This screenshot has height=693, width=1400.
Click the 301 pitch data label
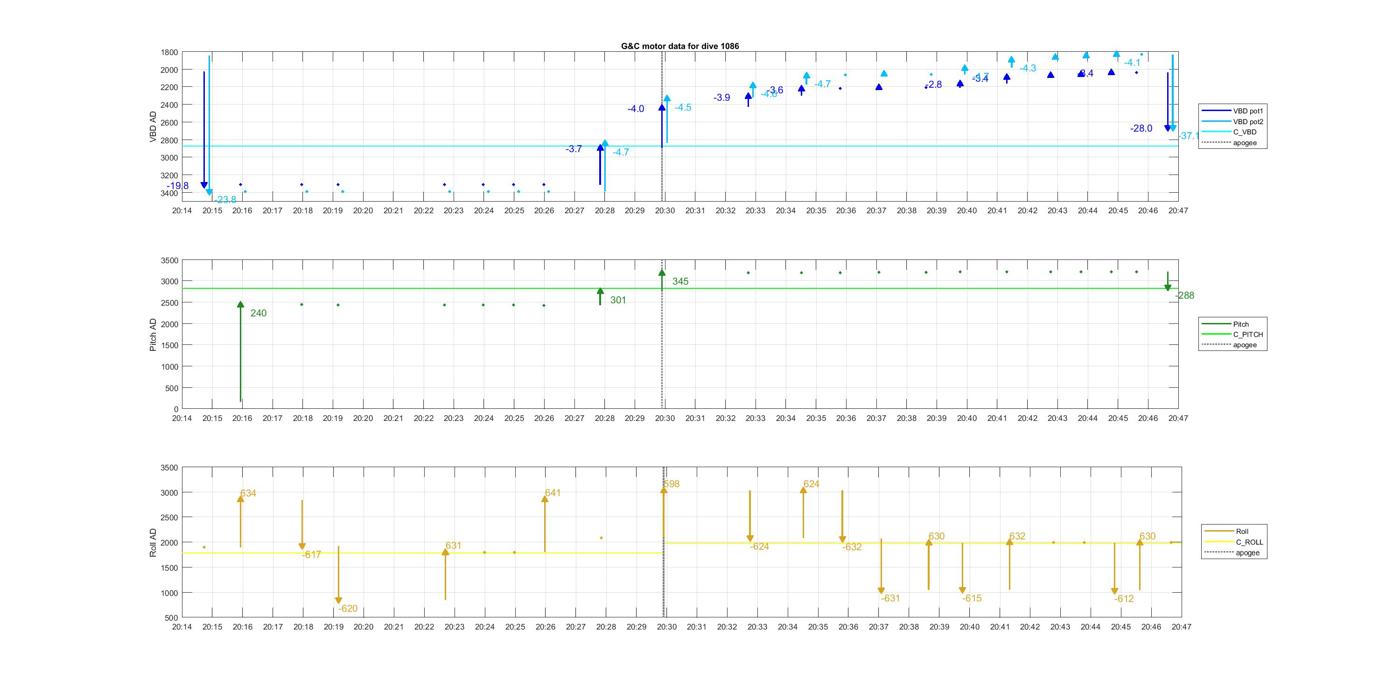[x=618, y=300]
